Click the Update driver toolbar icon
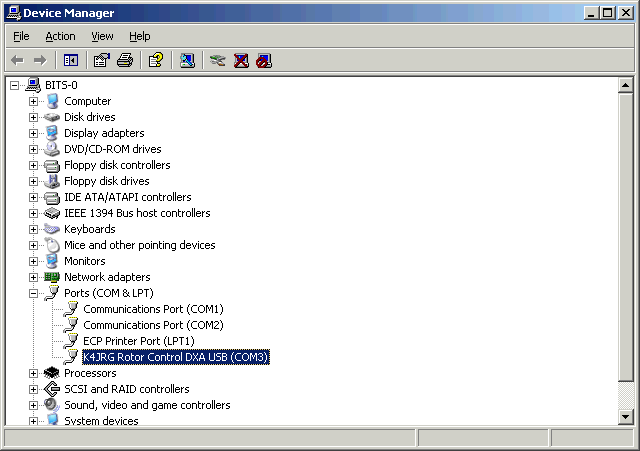 [218, 60]
